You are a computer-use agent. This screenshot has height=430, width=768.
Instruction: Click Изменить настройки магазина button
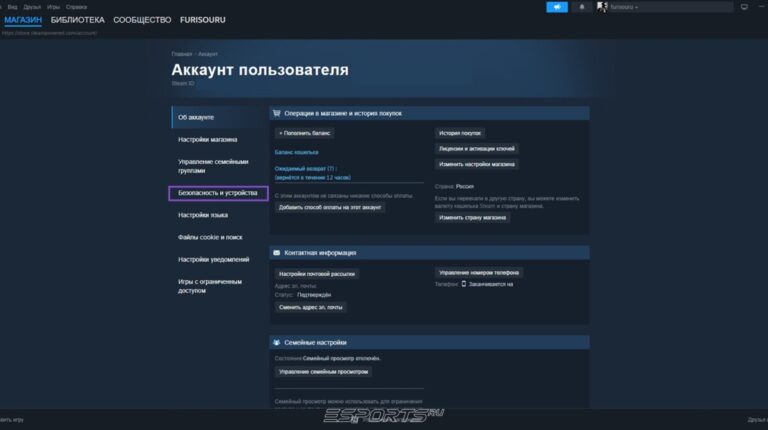point(477,165)
